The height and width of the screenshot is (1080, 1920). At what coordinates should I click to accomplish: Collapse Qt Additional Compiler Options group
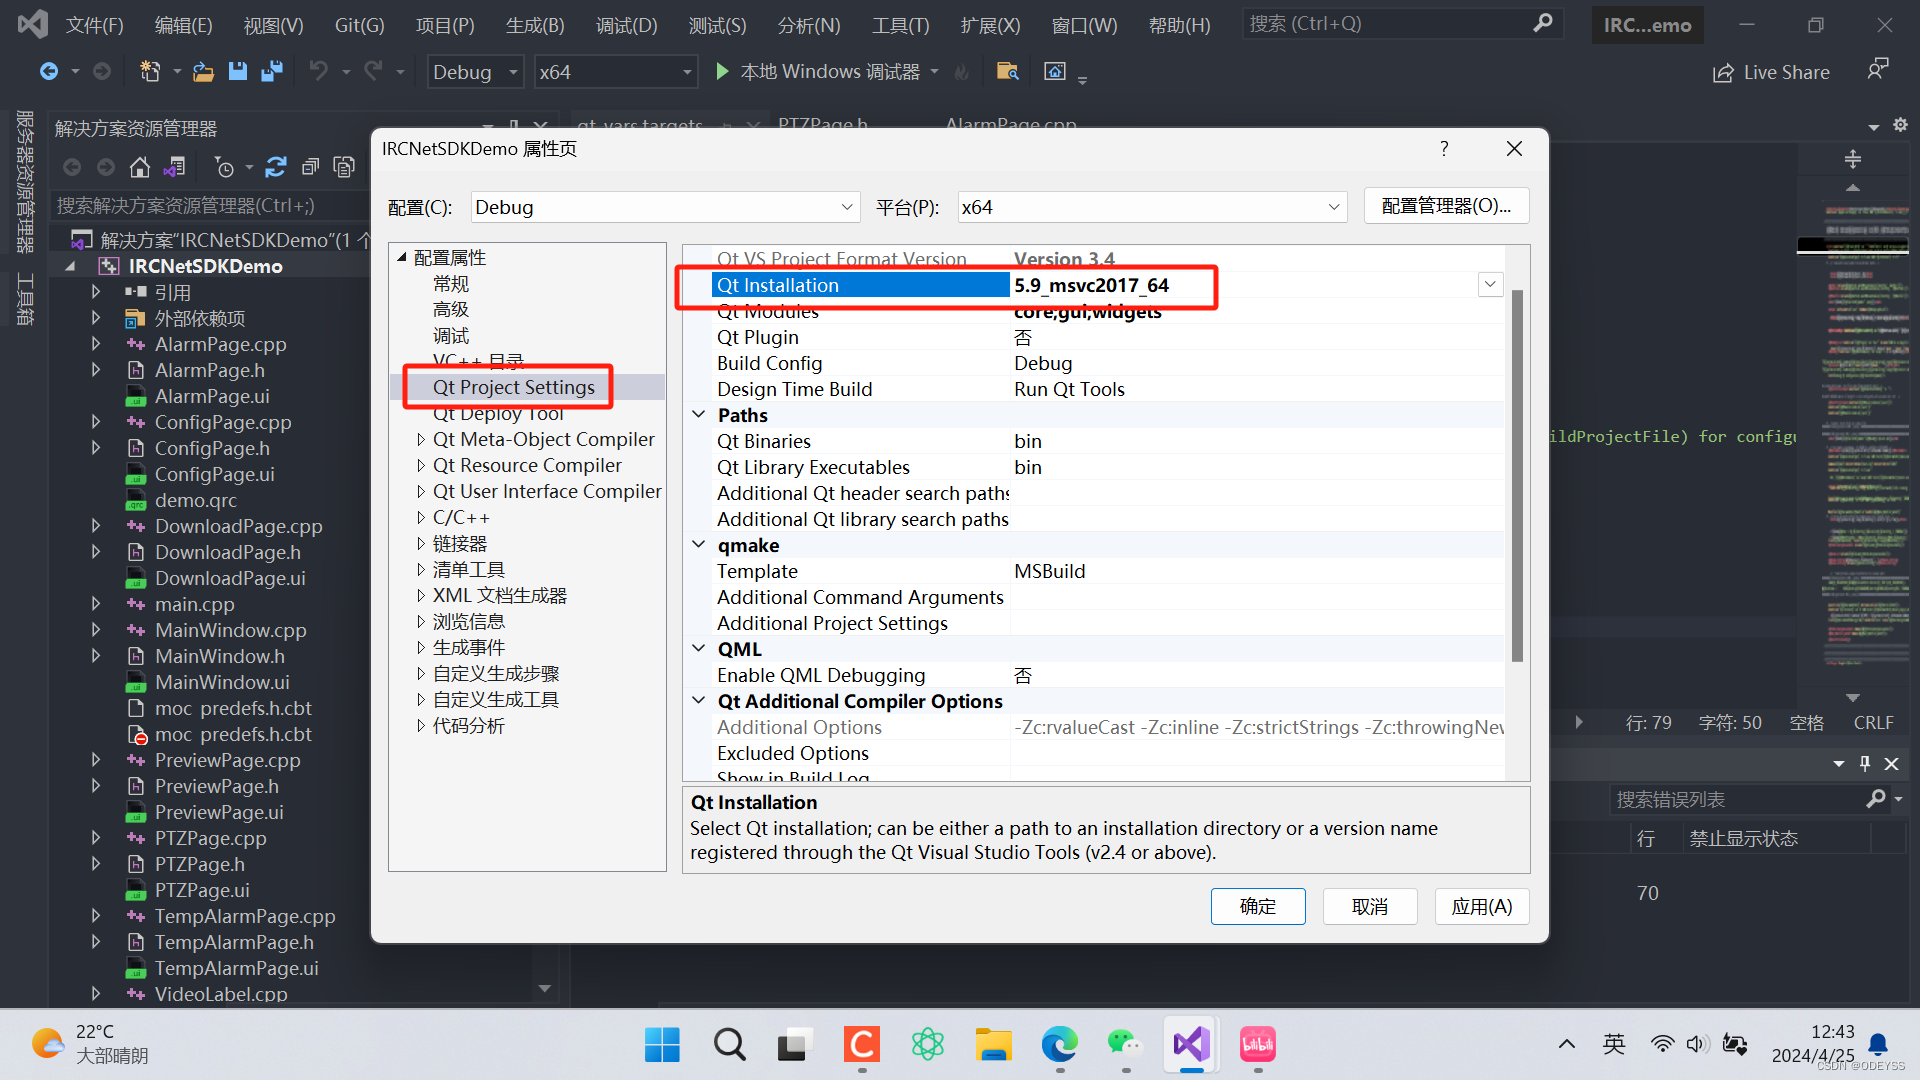click(699, 700)
